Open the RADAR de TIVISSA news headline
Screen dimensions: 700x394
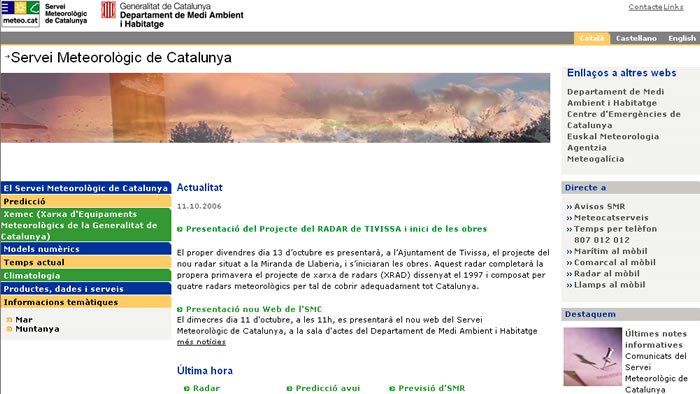[336, 229]
